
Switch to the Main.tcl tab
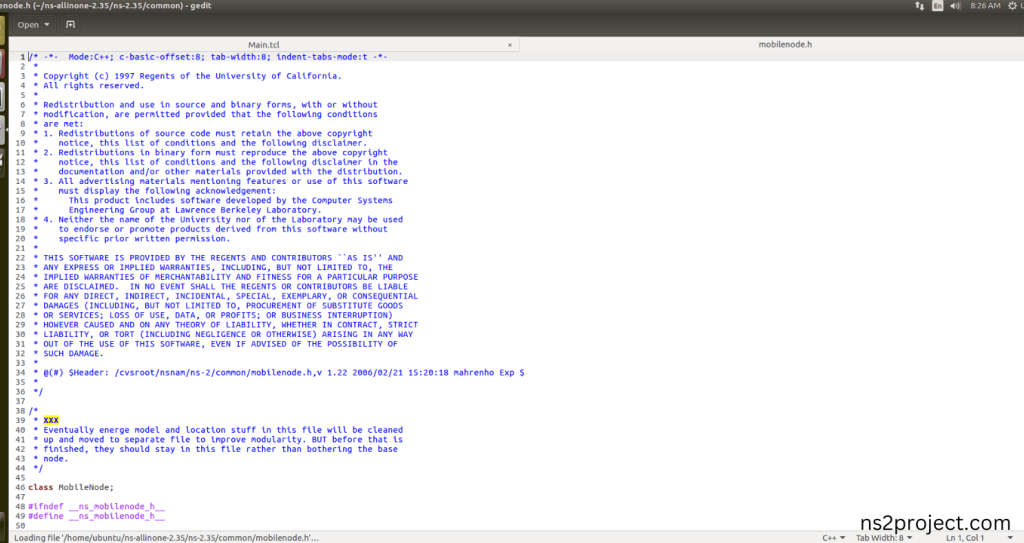(263, 45)
